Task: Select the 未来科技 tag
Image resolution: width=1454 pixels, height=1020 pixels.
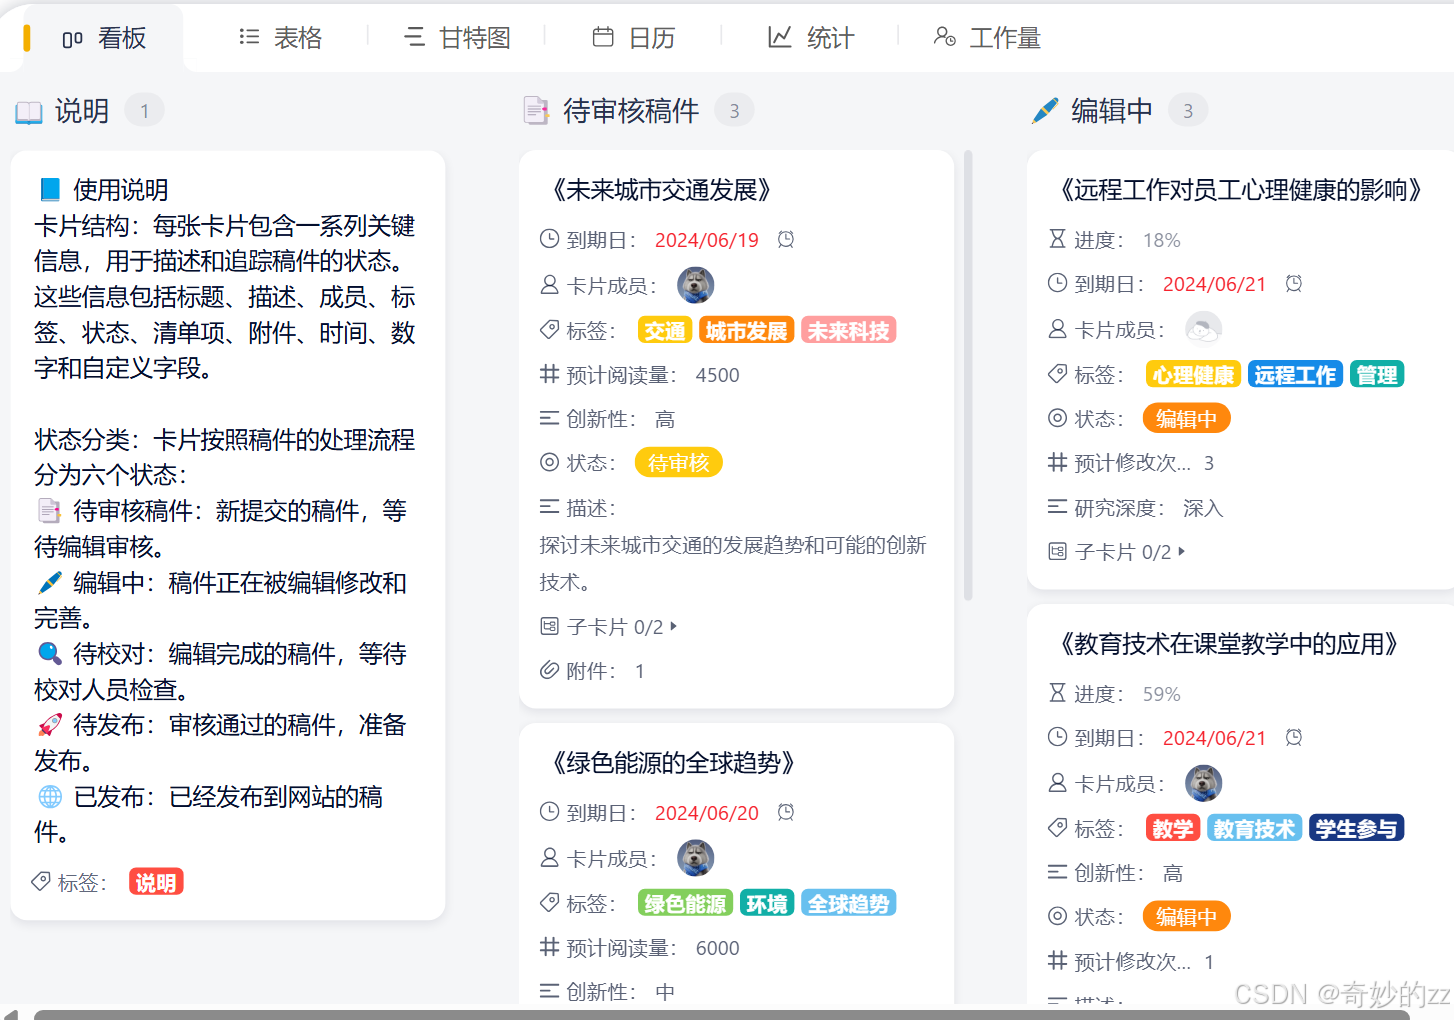Action: 849,330
